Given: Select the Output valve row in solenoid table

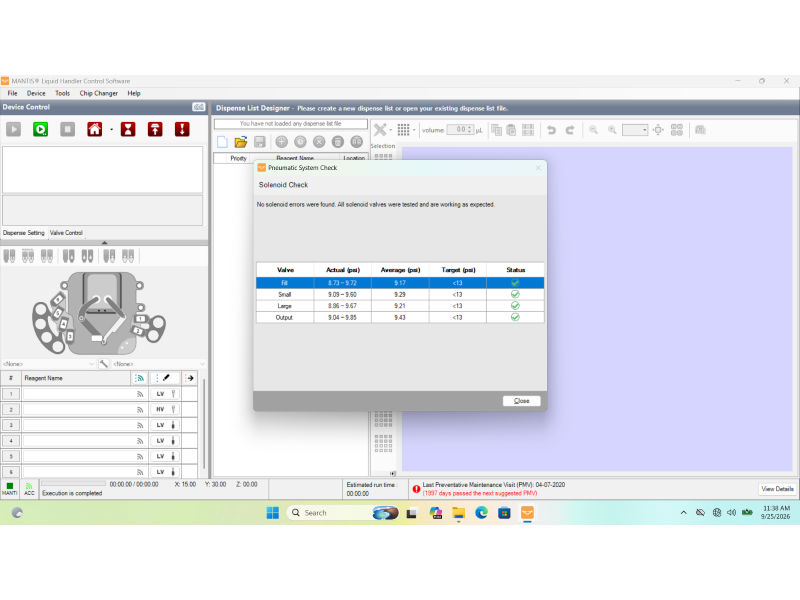Looking at the screenshot, I should (400, 317).
